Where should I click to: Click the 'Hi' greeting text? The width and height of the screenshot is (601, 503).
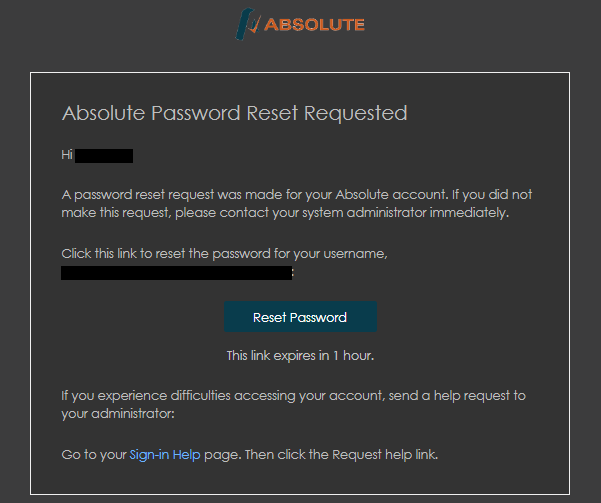[67, 155]
